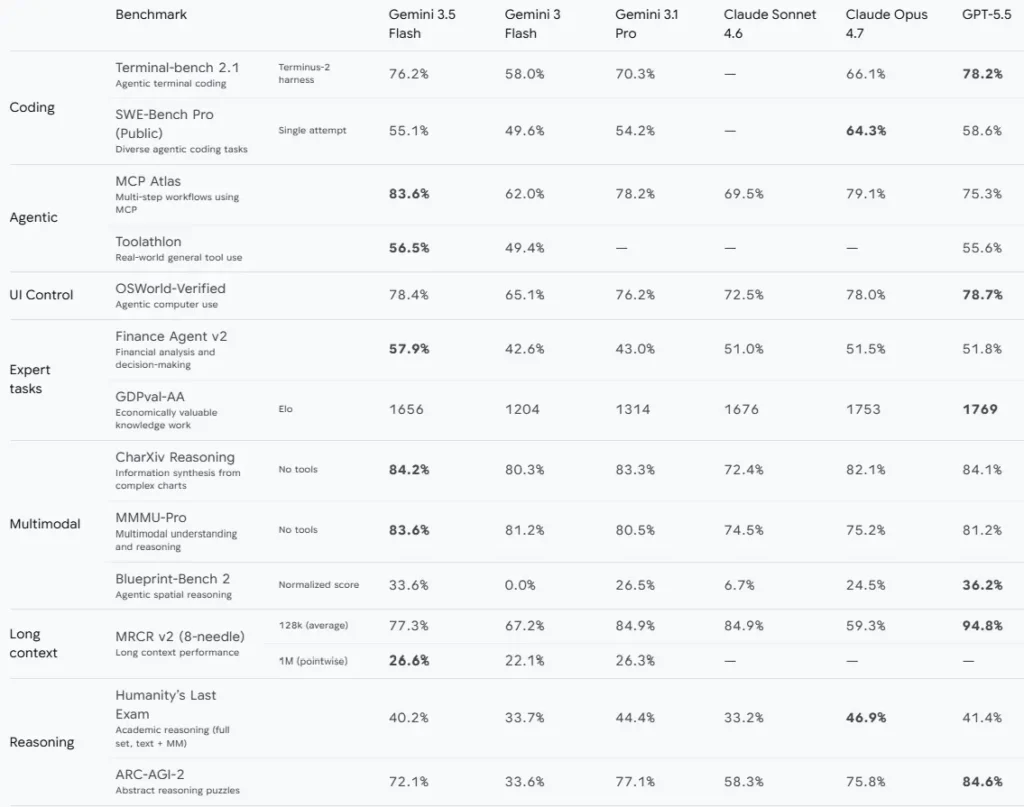The image size is (1024, 807).
Task: Click the Toolathlon benchmark name
Action: [x=148, y=242]
